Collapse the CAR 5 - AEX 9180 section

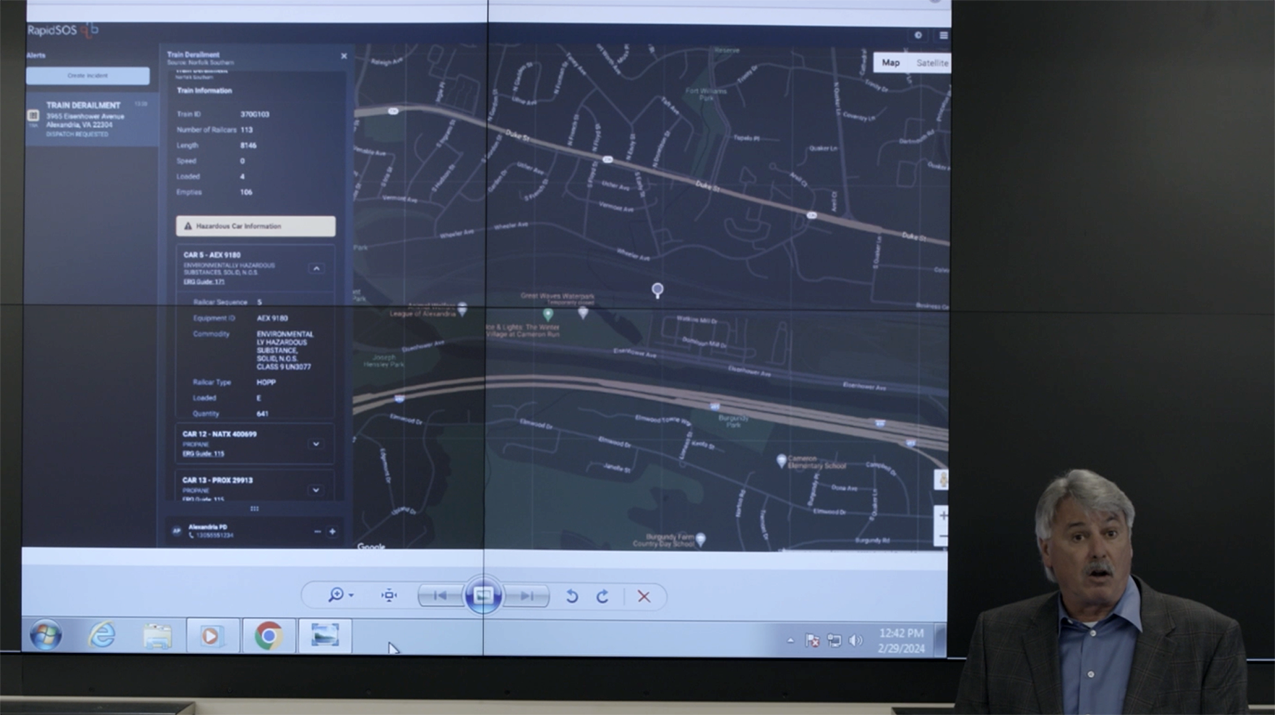coord(316,268)
